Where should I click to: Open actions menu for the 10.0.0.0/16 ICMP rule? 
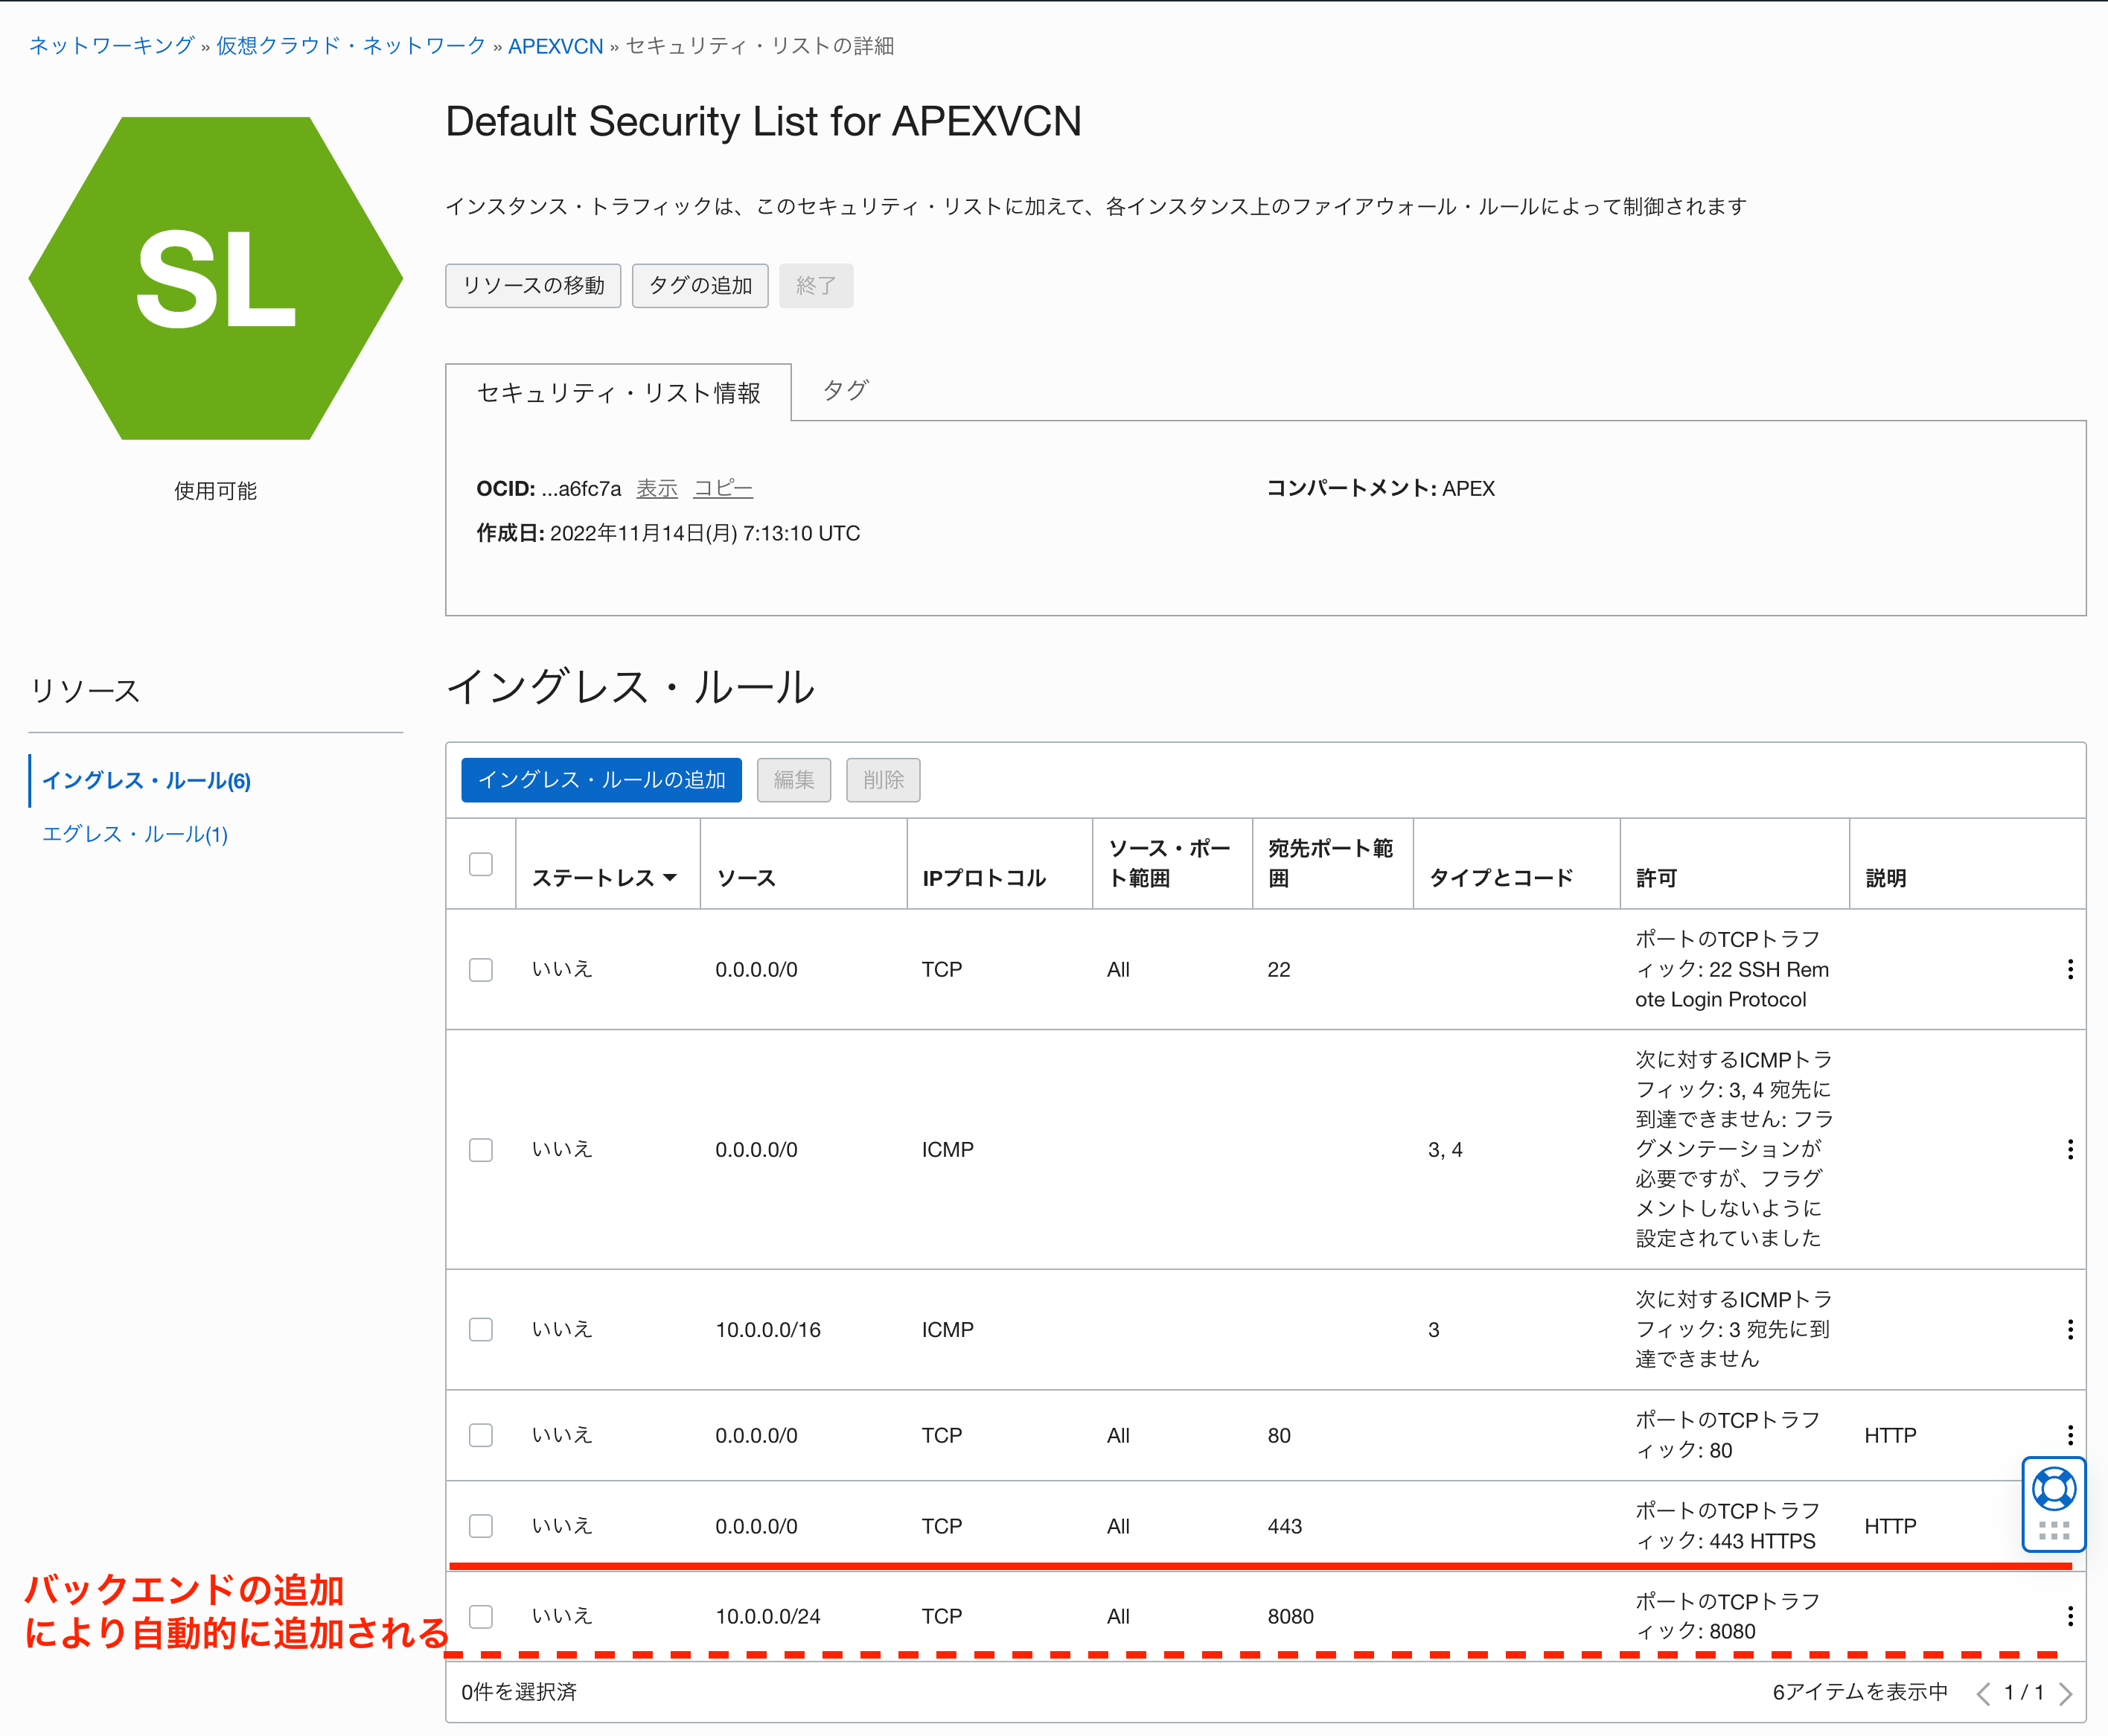(x=2069, y=1329)
